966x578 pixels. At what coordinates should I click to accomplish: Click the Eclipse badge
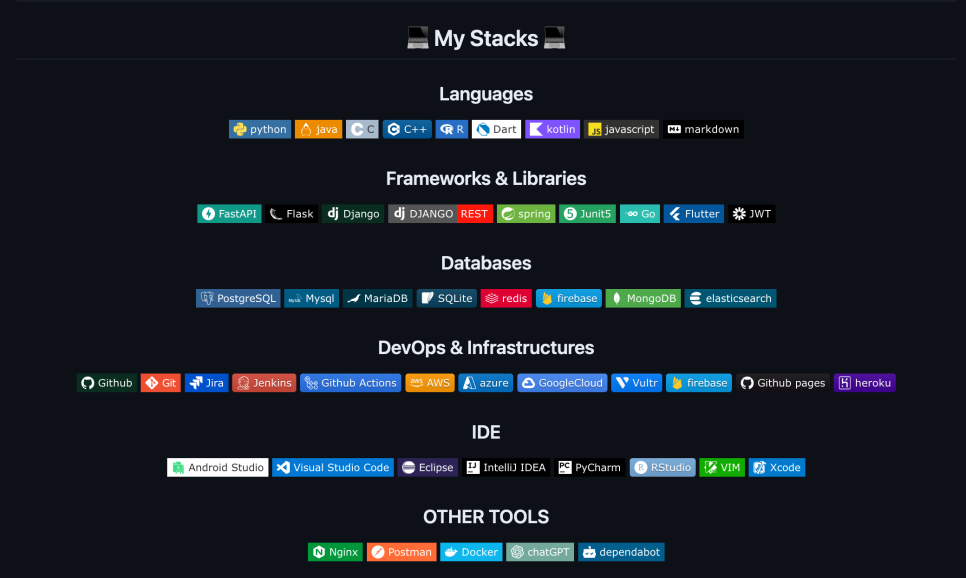[428, 467]
